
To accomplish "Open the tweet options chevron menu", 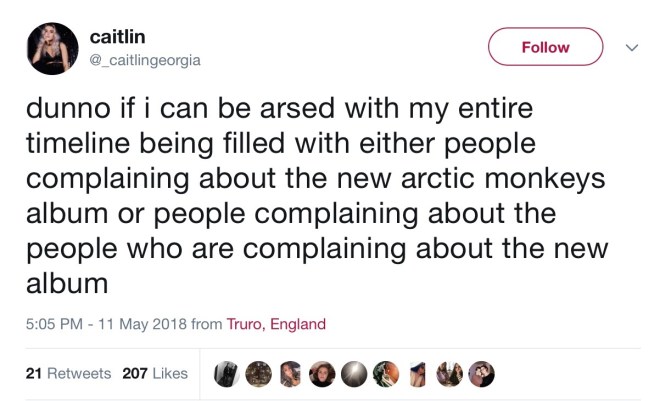I will (631, 46).
